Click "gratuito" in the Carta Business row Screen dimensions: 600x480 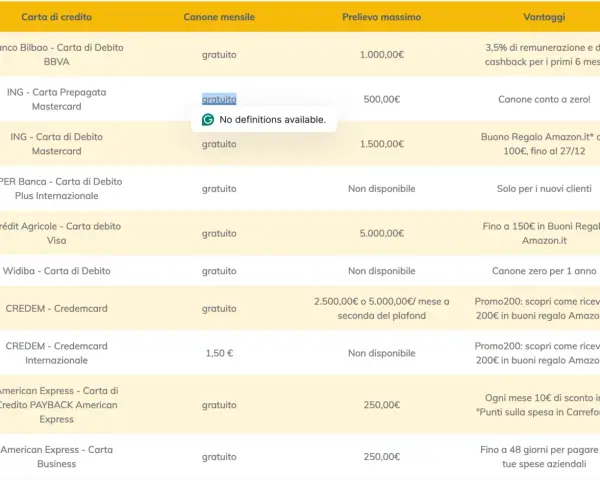pos(219,457)
